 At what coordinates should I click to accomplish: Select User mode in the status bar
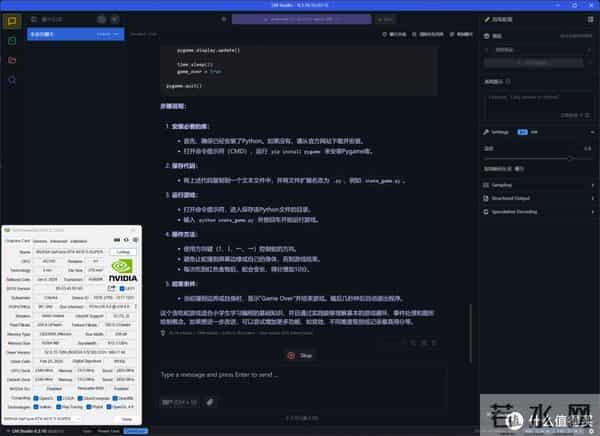[87, 431]
